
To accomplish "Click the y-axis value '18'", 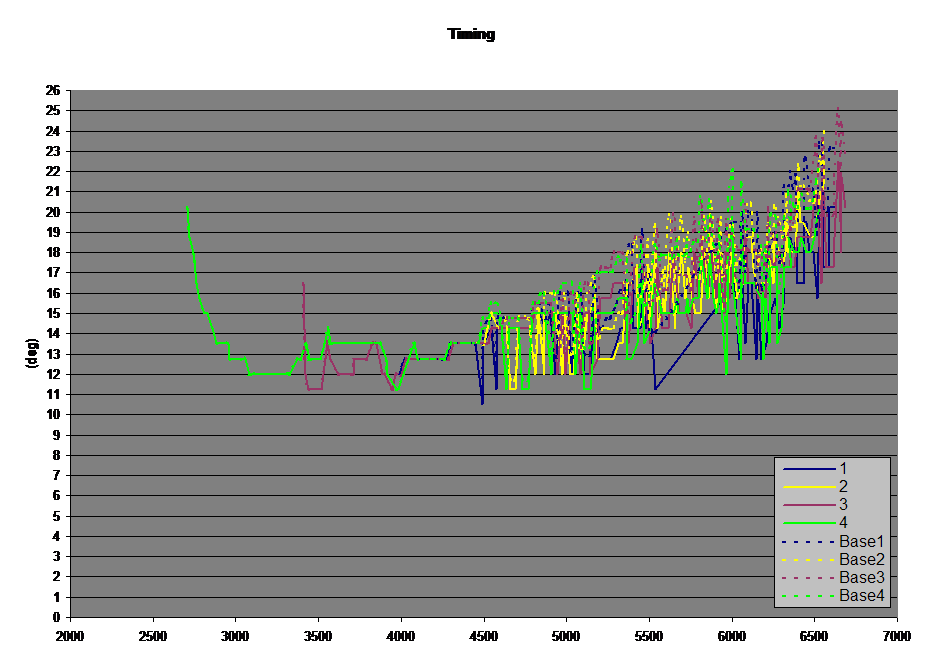I will coord(53,252).
